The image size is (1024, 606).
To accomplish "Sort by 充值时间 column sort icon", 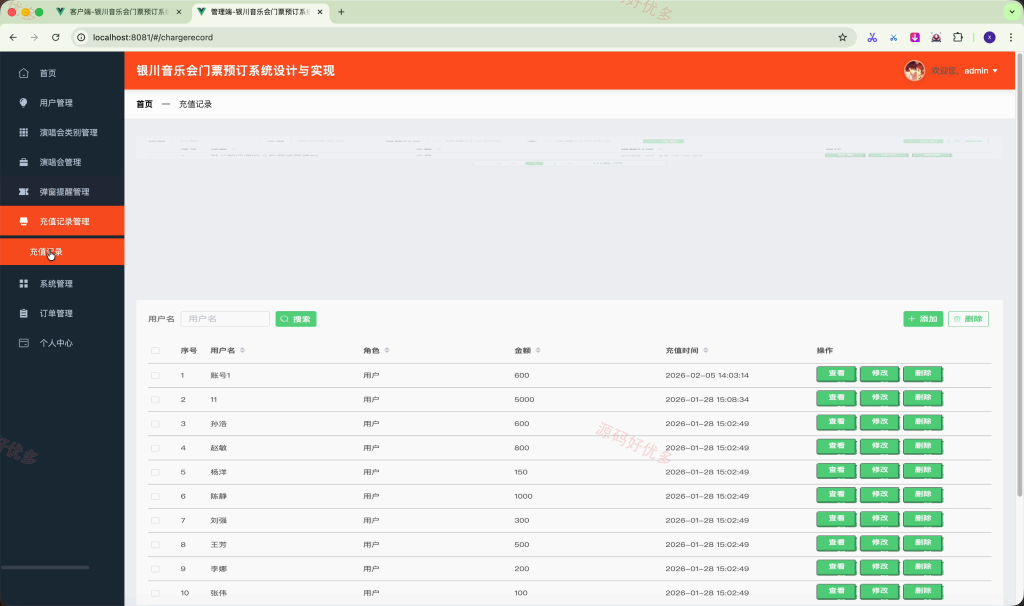I will coord(706,351).
